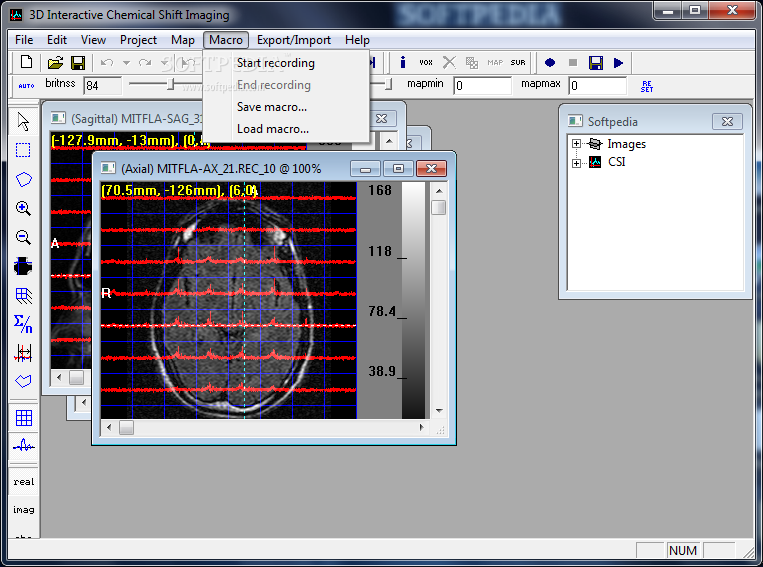
Task: Click the RESET button
Action: 647,86
